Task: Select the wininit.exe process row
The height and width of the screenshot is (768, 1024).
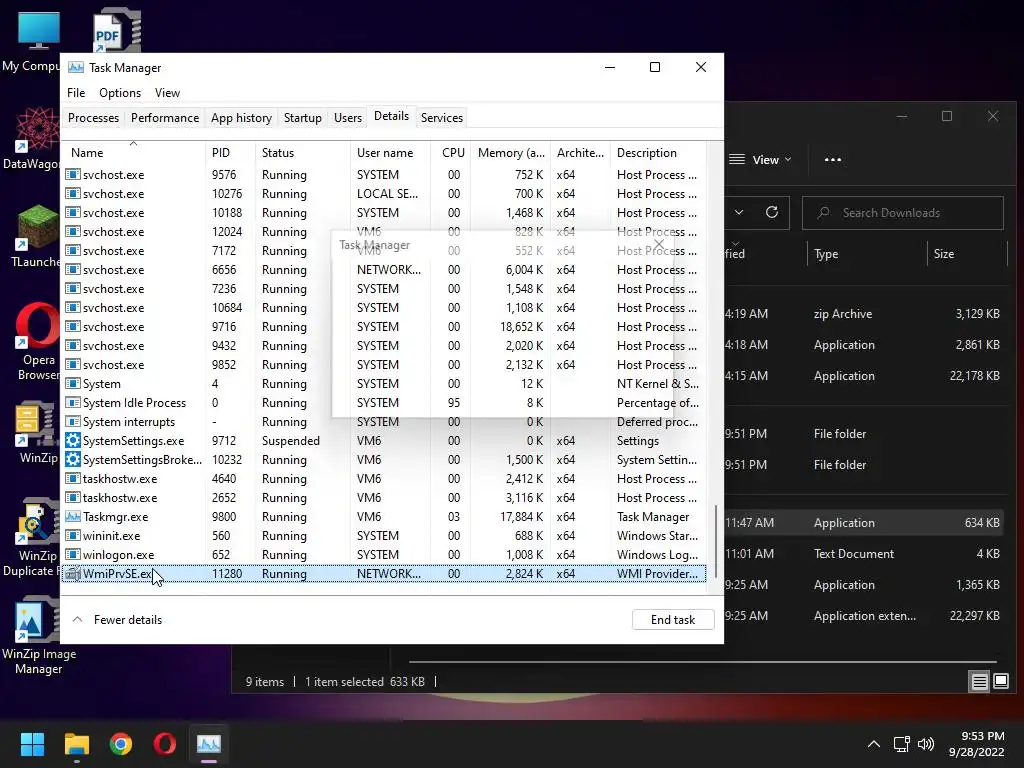Action: [x=384, y=536]
